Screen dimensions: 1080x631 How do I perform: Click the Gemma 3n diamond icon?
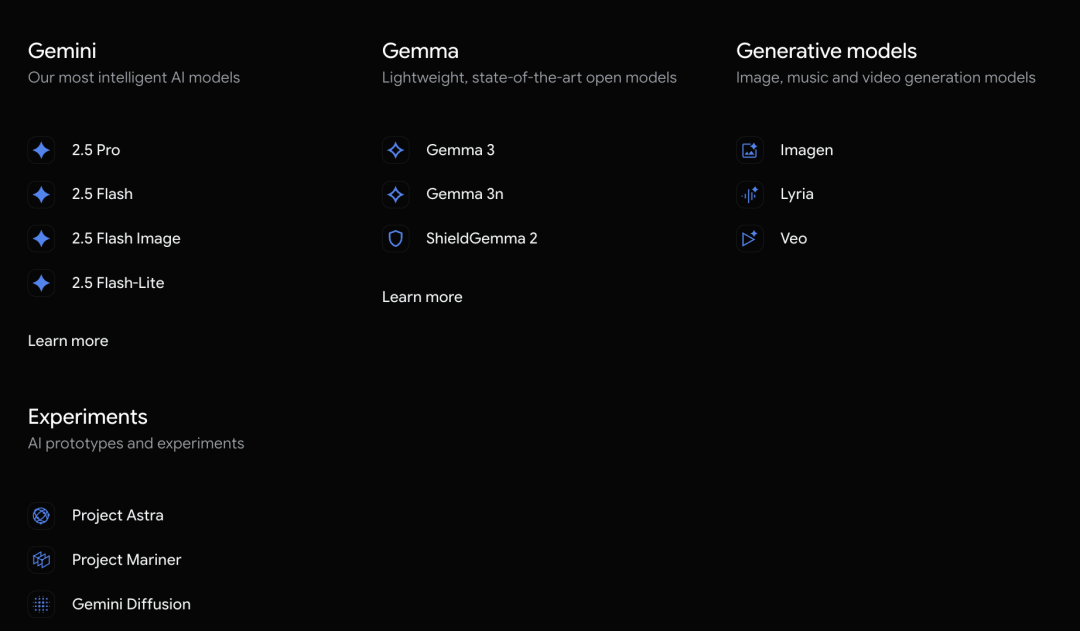click(396, 194)
